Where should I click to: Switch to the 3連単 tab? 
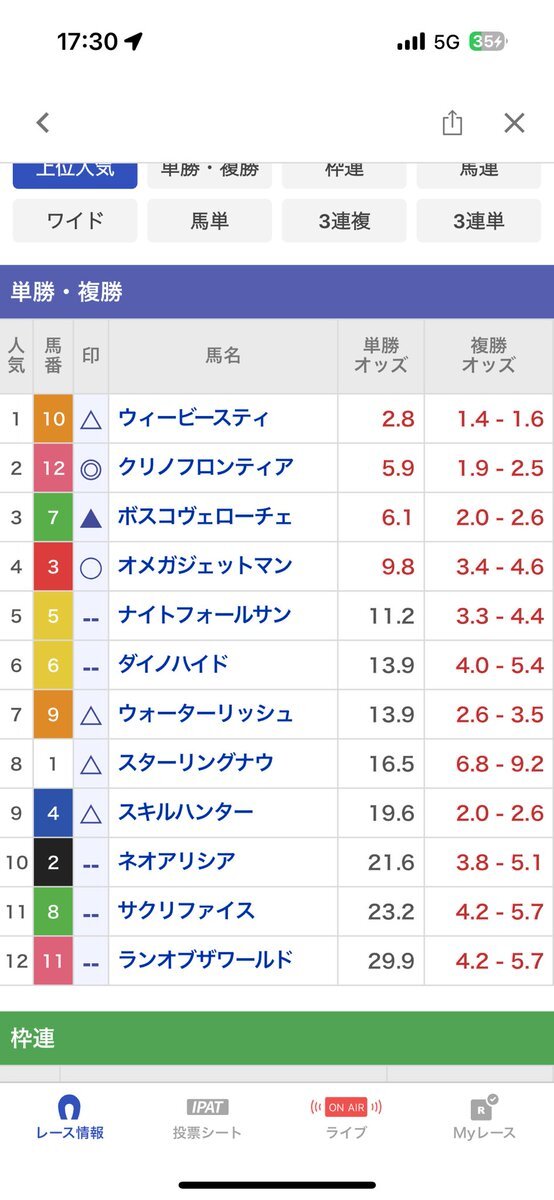tap(479, 221)
